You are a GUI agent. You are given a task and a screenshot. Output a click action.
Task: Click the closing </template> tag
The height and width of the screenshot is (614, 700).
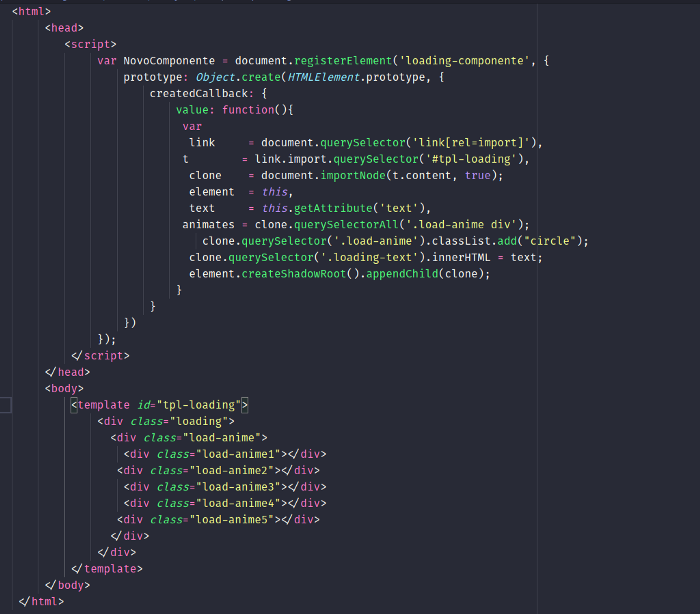(107, 569)
